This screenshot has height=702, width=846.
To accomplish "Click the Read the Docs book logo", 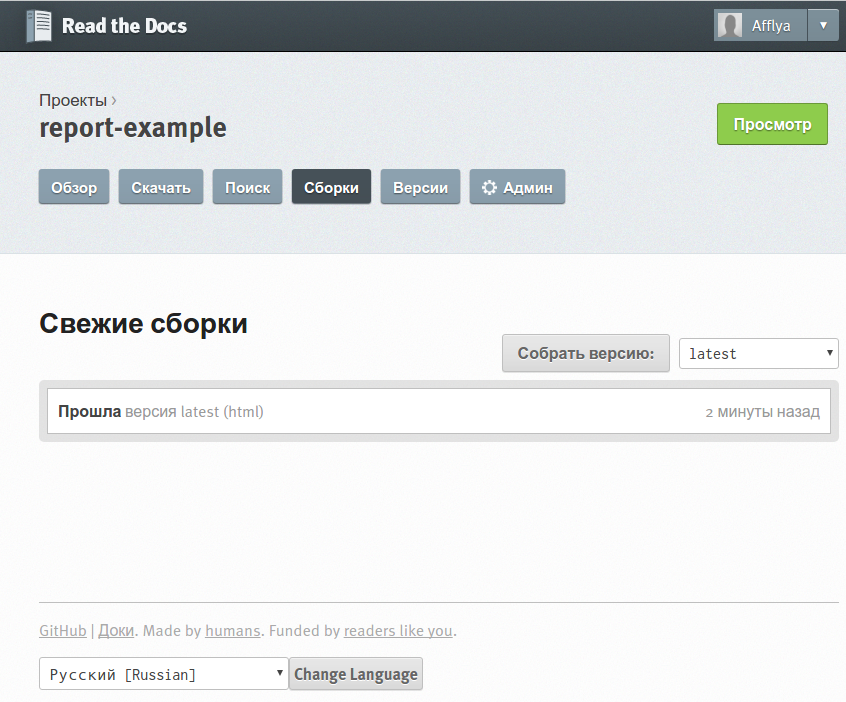I will (39, 26).
